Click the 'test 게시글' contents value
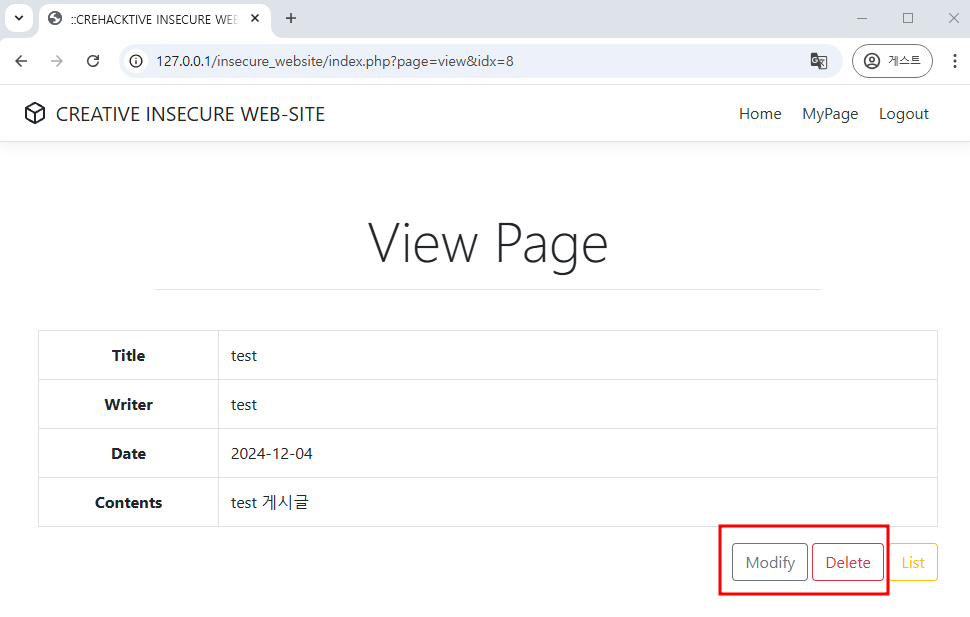Image resolution: width=970 pixels, height=617 pixels. 270,502
